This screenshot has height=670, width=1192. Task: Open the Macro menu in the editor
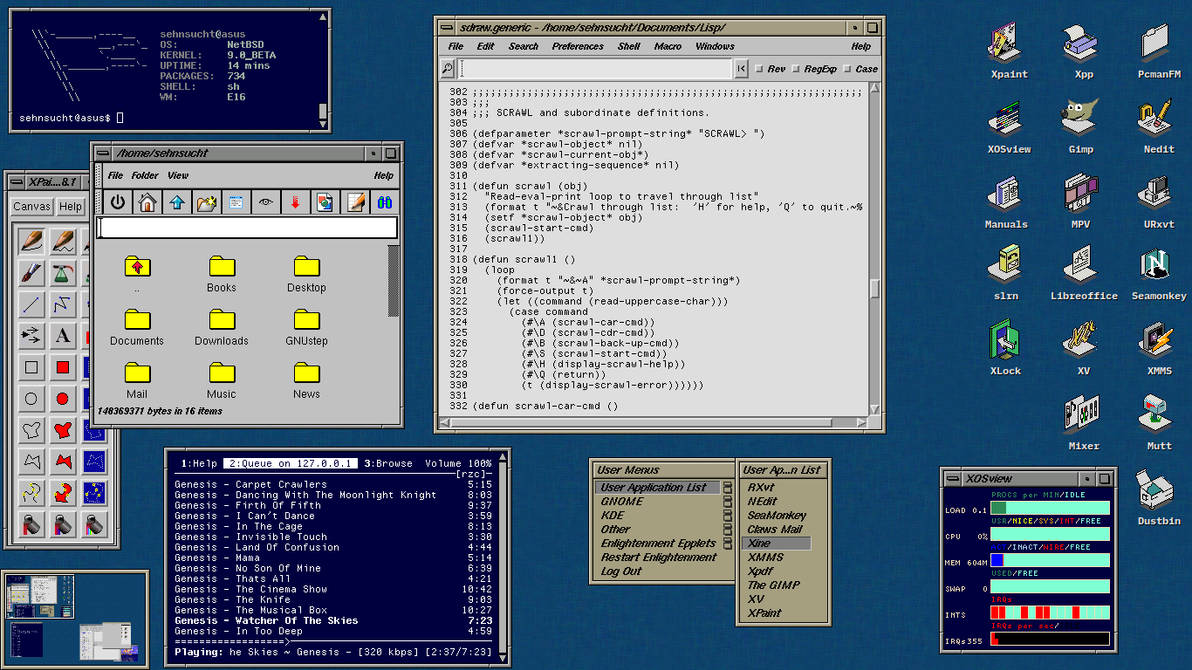(667, 46)
